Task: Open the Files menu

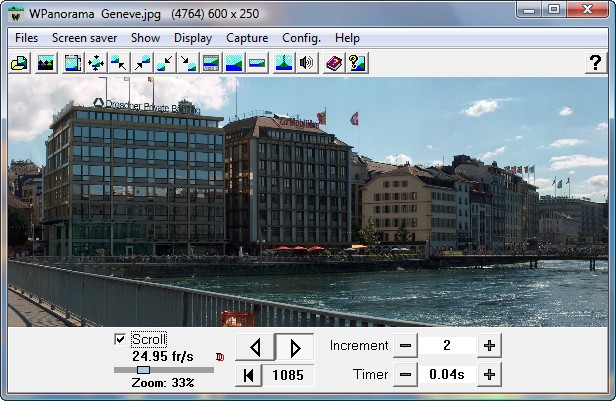Action: (x=26, y=38)
